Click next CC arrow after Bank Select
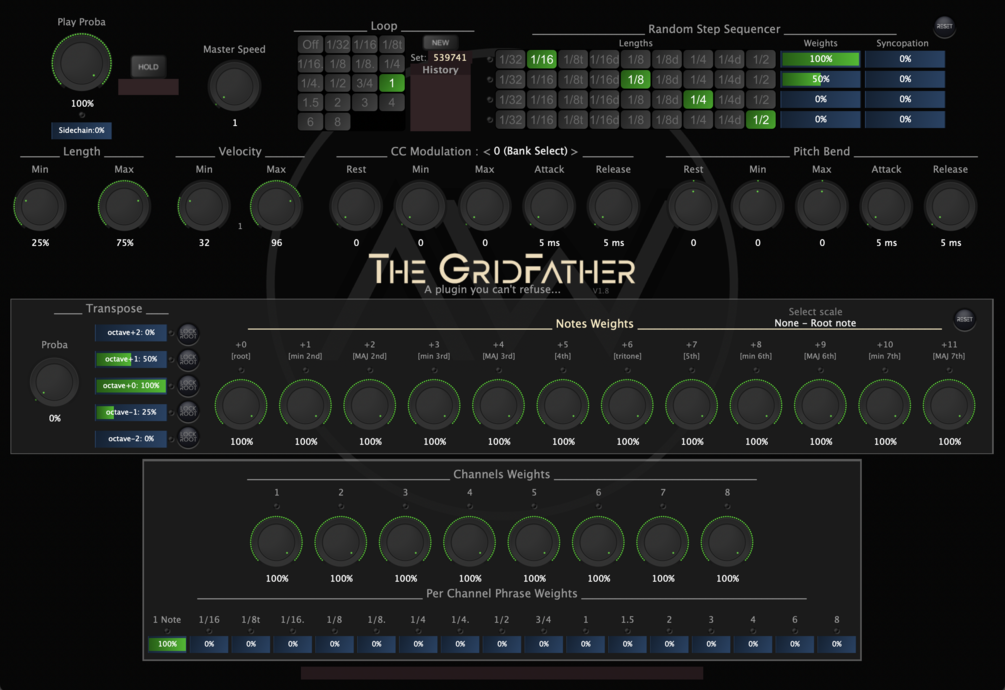Viewport: 1005px width, 690px height. (574, 152)
